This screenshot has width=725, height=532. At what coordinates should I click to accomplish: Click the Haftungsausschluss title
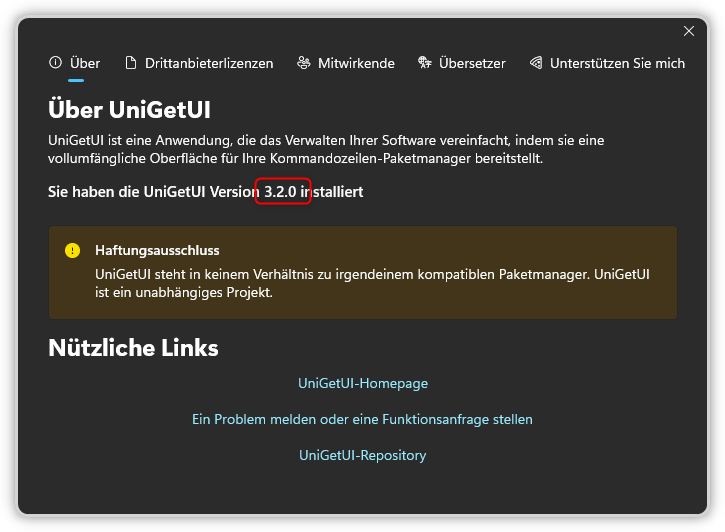pos(157,251)
